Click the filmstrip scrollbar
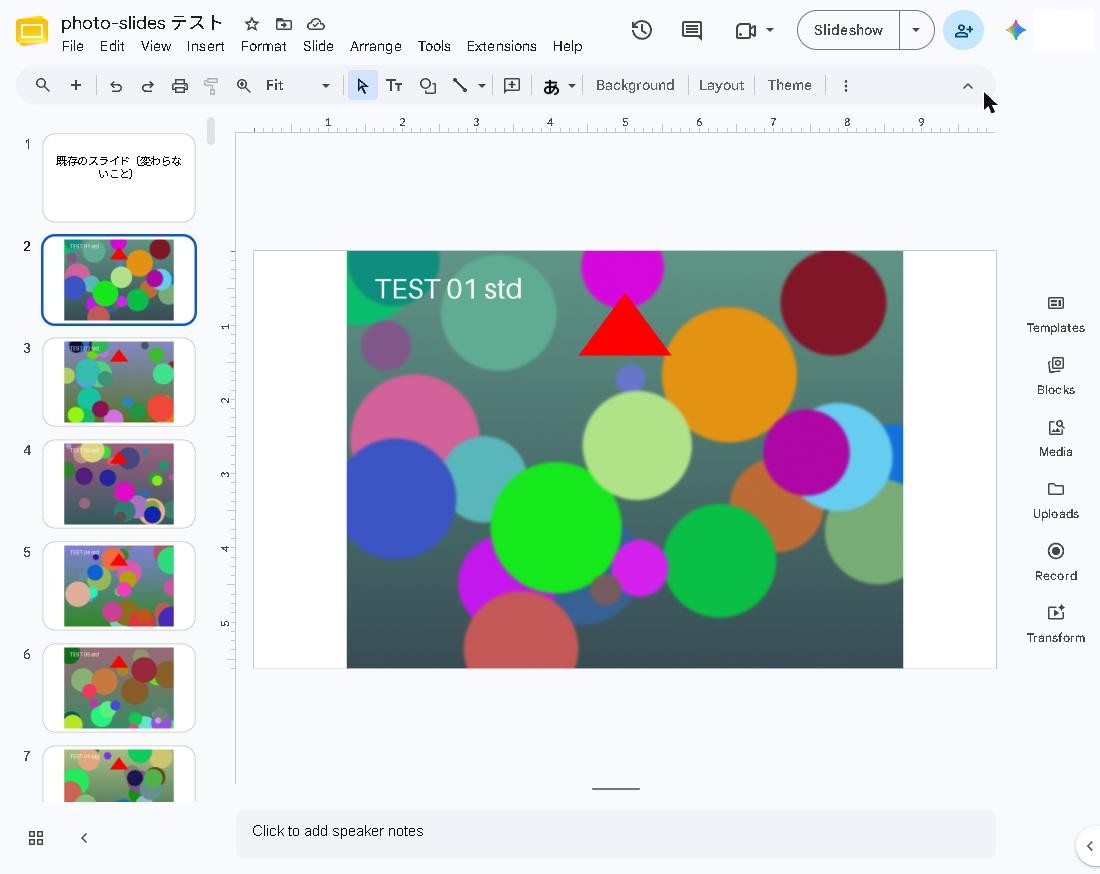Viewport: 1100px width, 874px height. [210, 131]
